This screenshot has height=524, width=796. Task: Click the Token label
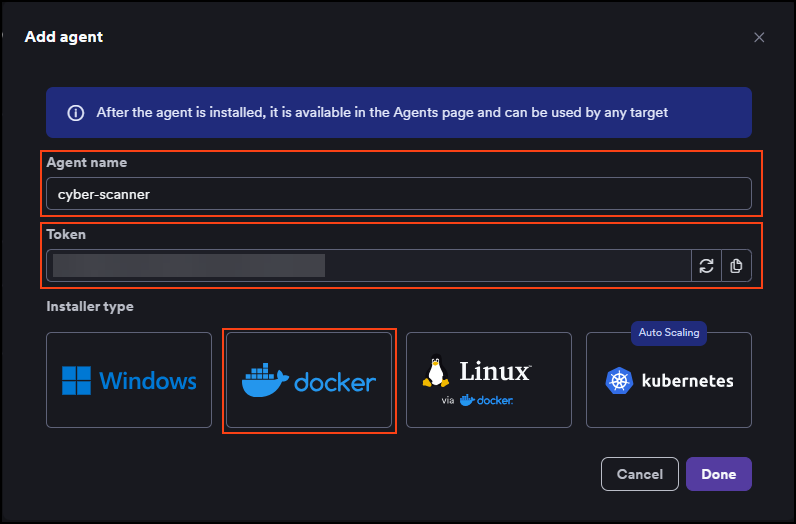click(x=66, y=234)
